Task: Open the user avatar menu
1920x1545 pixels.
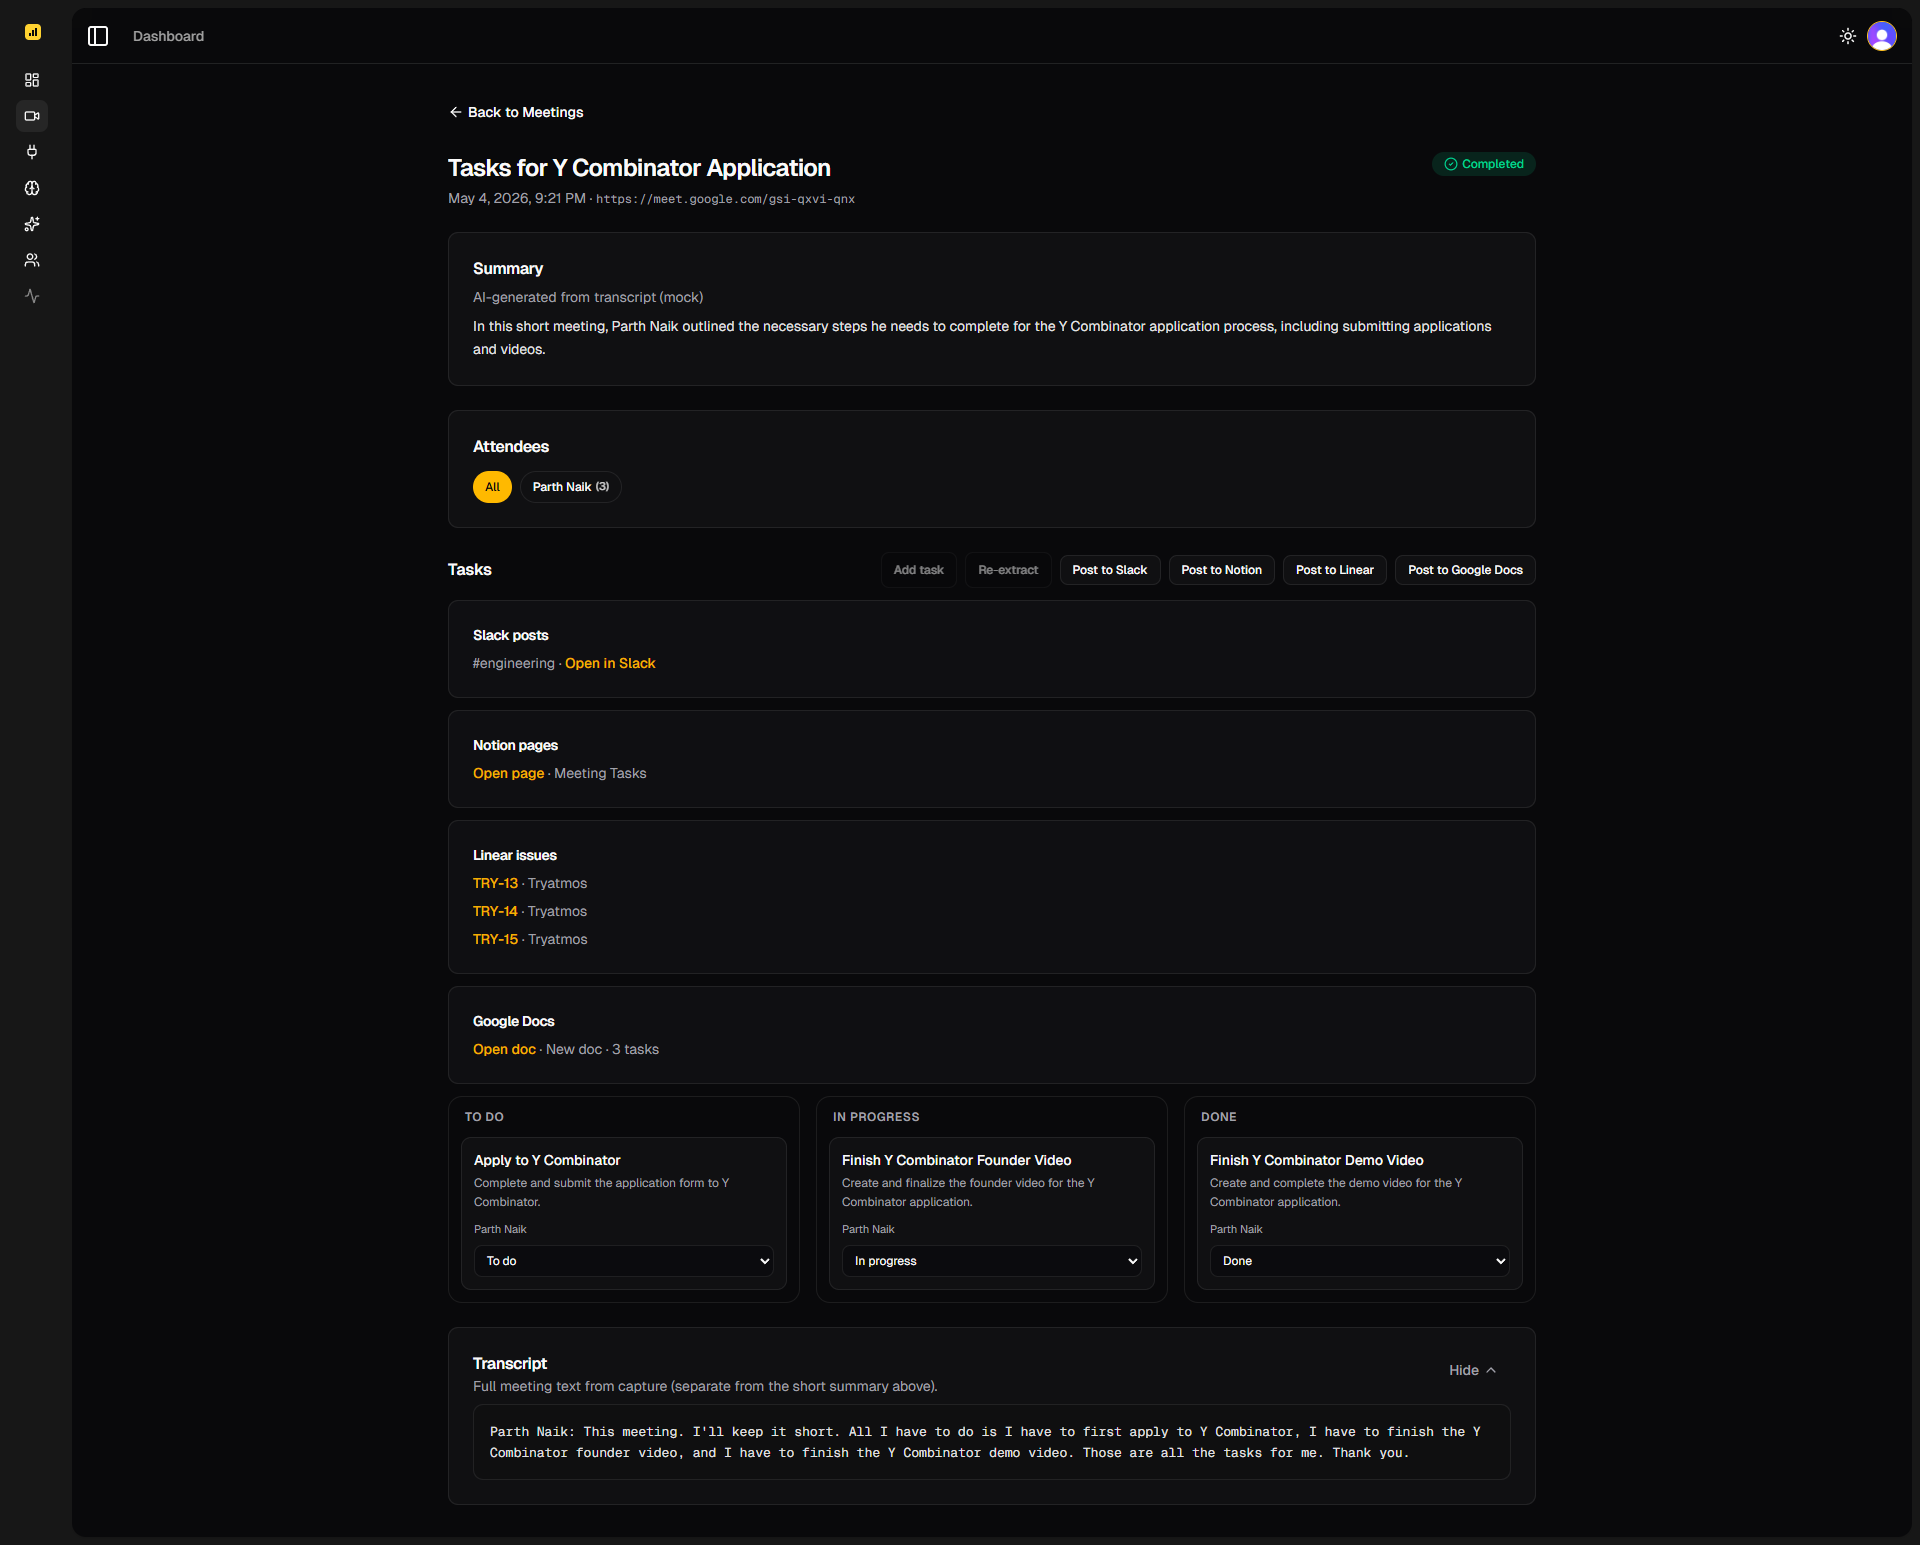Action: pos(1882,36)
